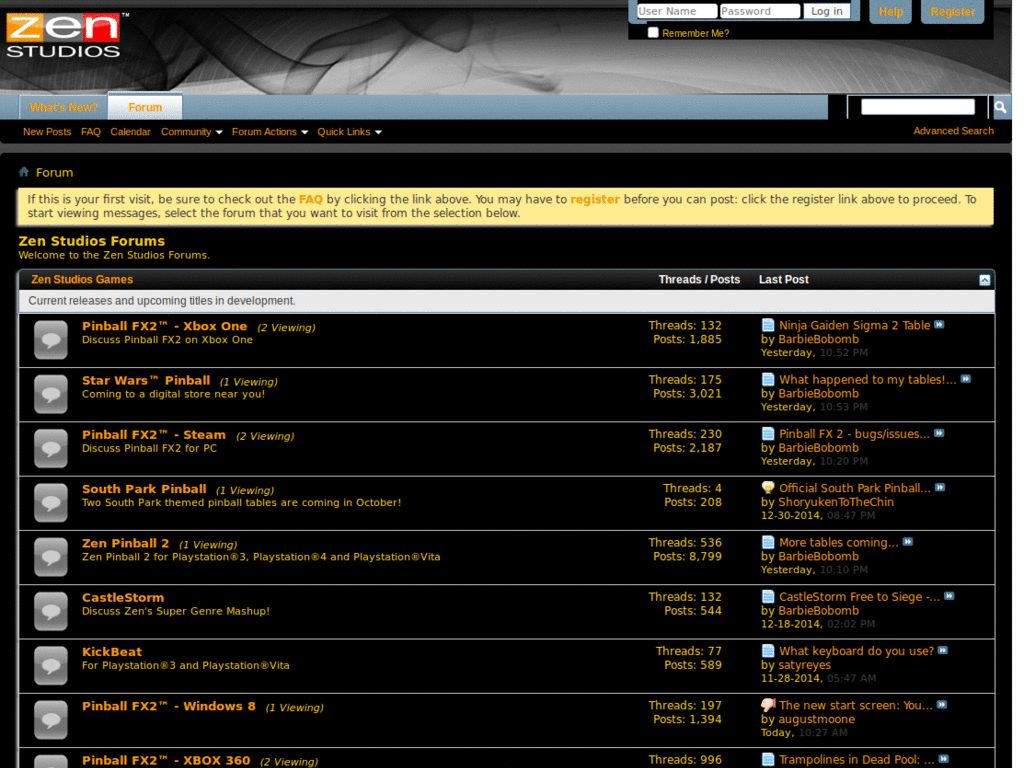Select the Forum tab
The height and width of the screenshot is (768, 1024).
145,107
